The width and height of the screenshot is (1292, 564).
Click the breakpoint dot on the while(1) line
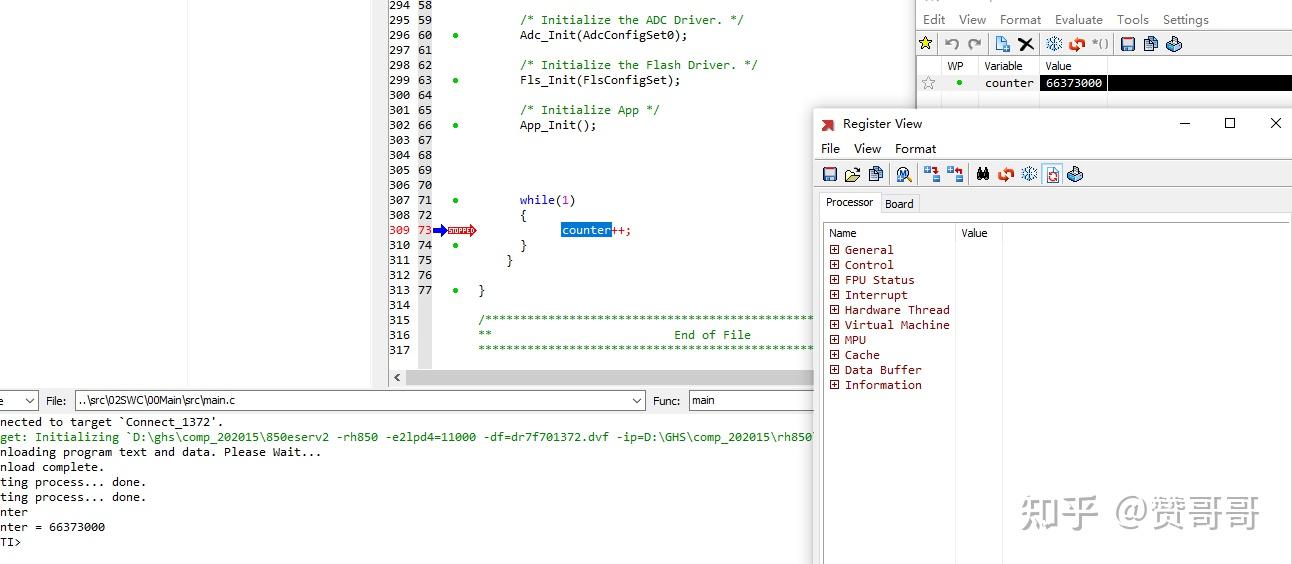455,200
